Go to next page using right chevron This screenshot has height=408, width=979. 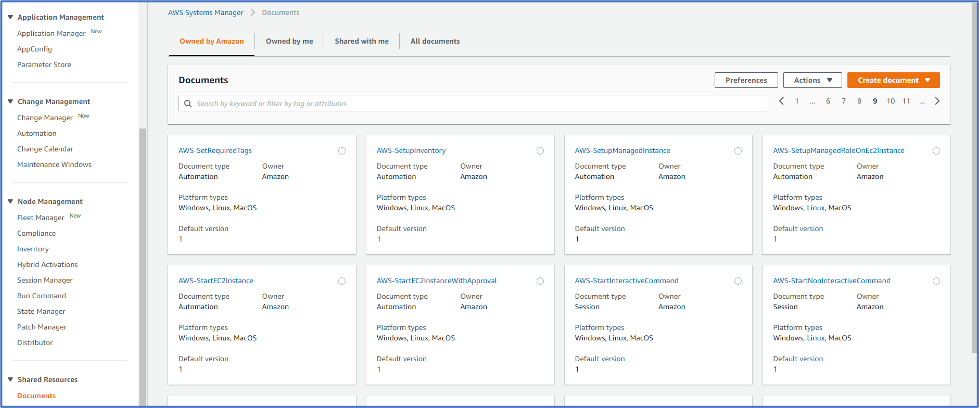pyautogui.click(x=937, y=101)
